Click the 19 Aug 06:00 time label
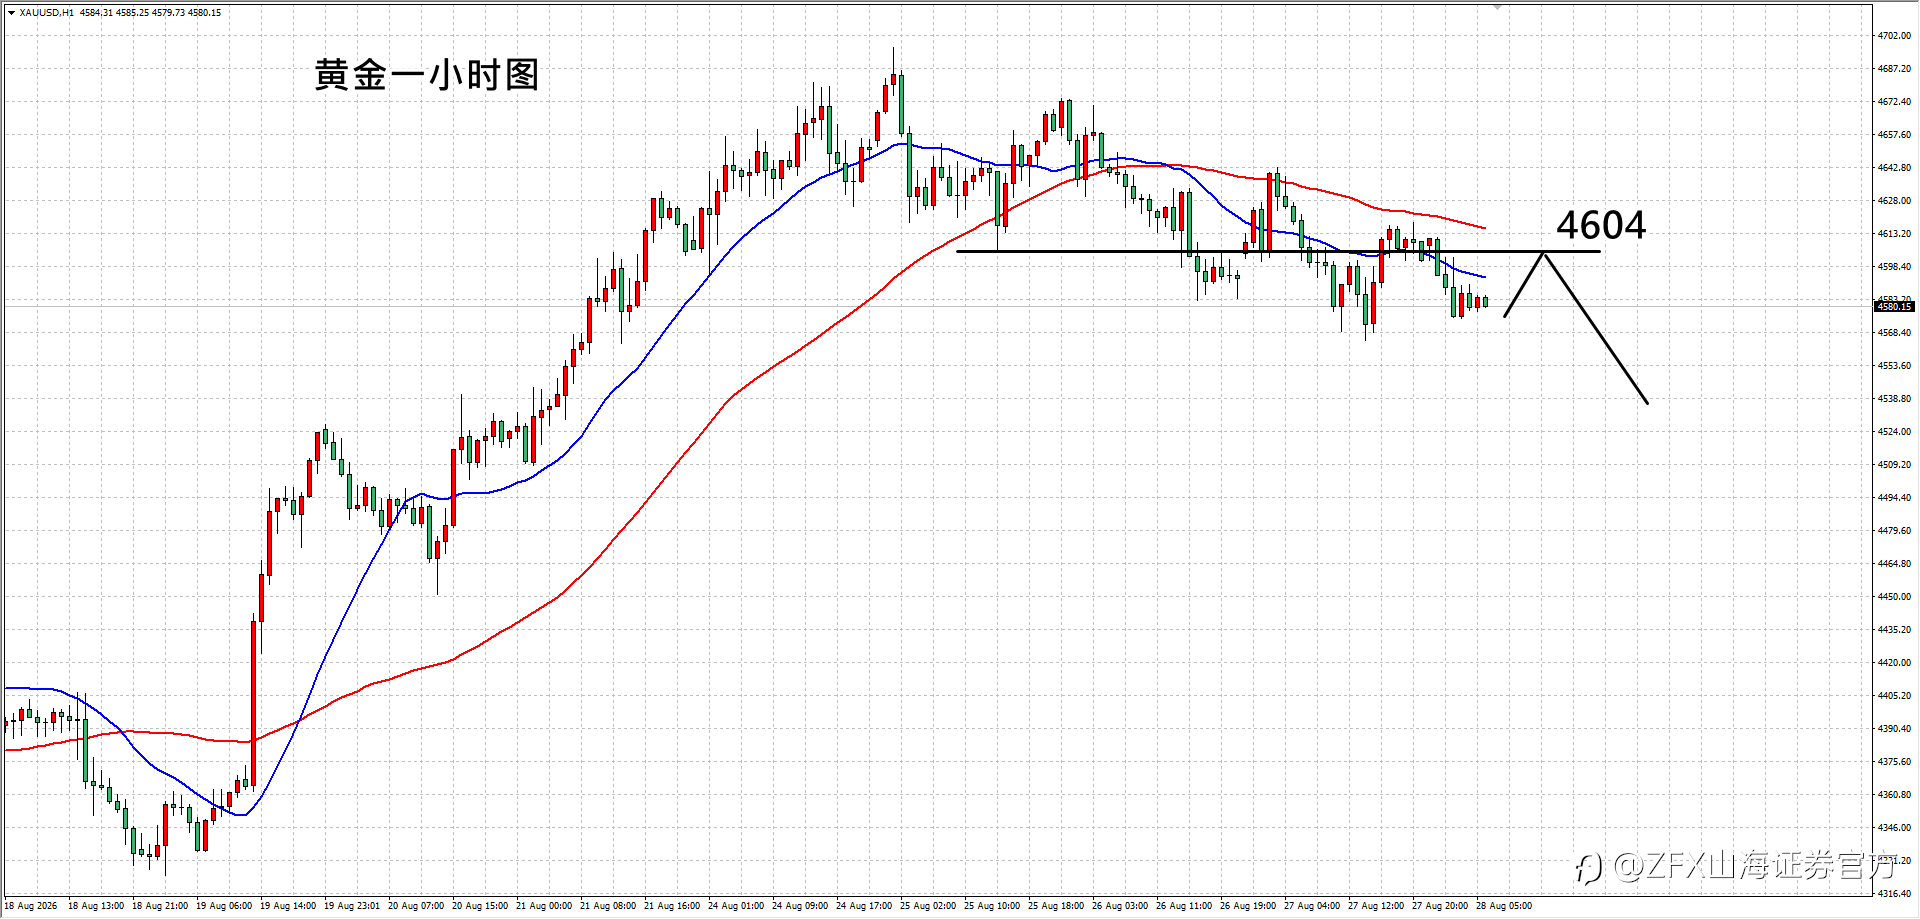Viewport: 1920px width, 919px height. tap(224, 906)
